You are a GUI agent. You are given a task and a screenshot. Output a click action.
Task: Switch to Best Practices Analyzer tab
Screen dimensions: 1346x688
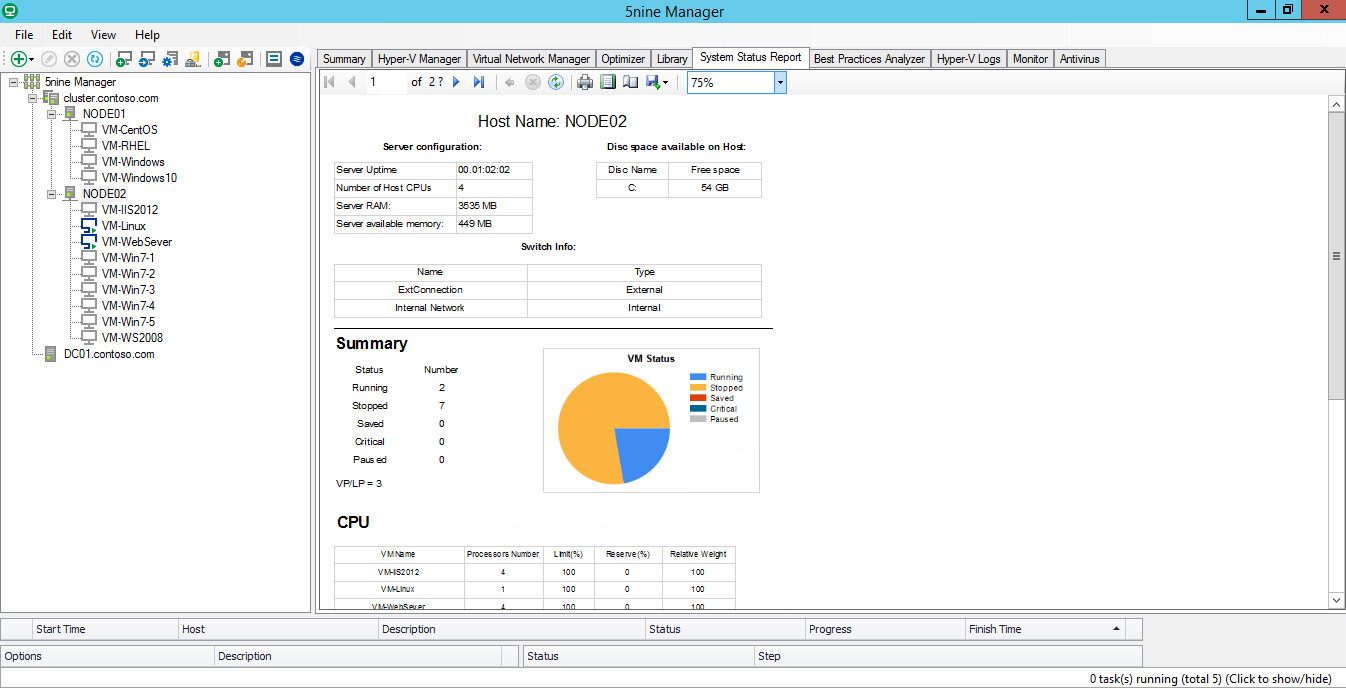tap(869, 59)
